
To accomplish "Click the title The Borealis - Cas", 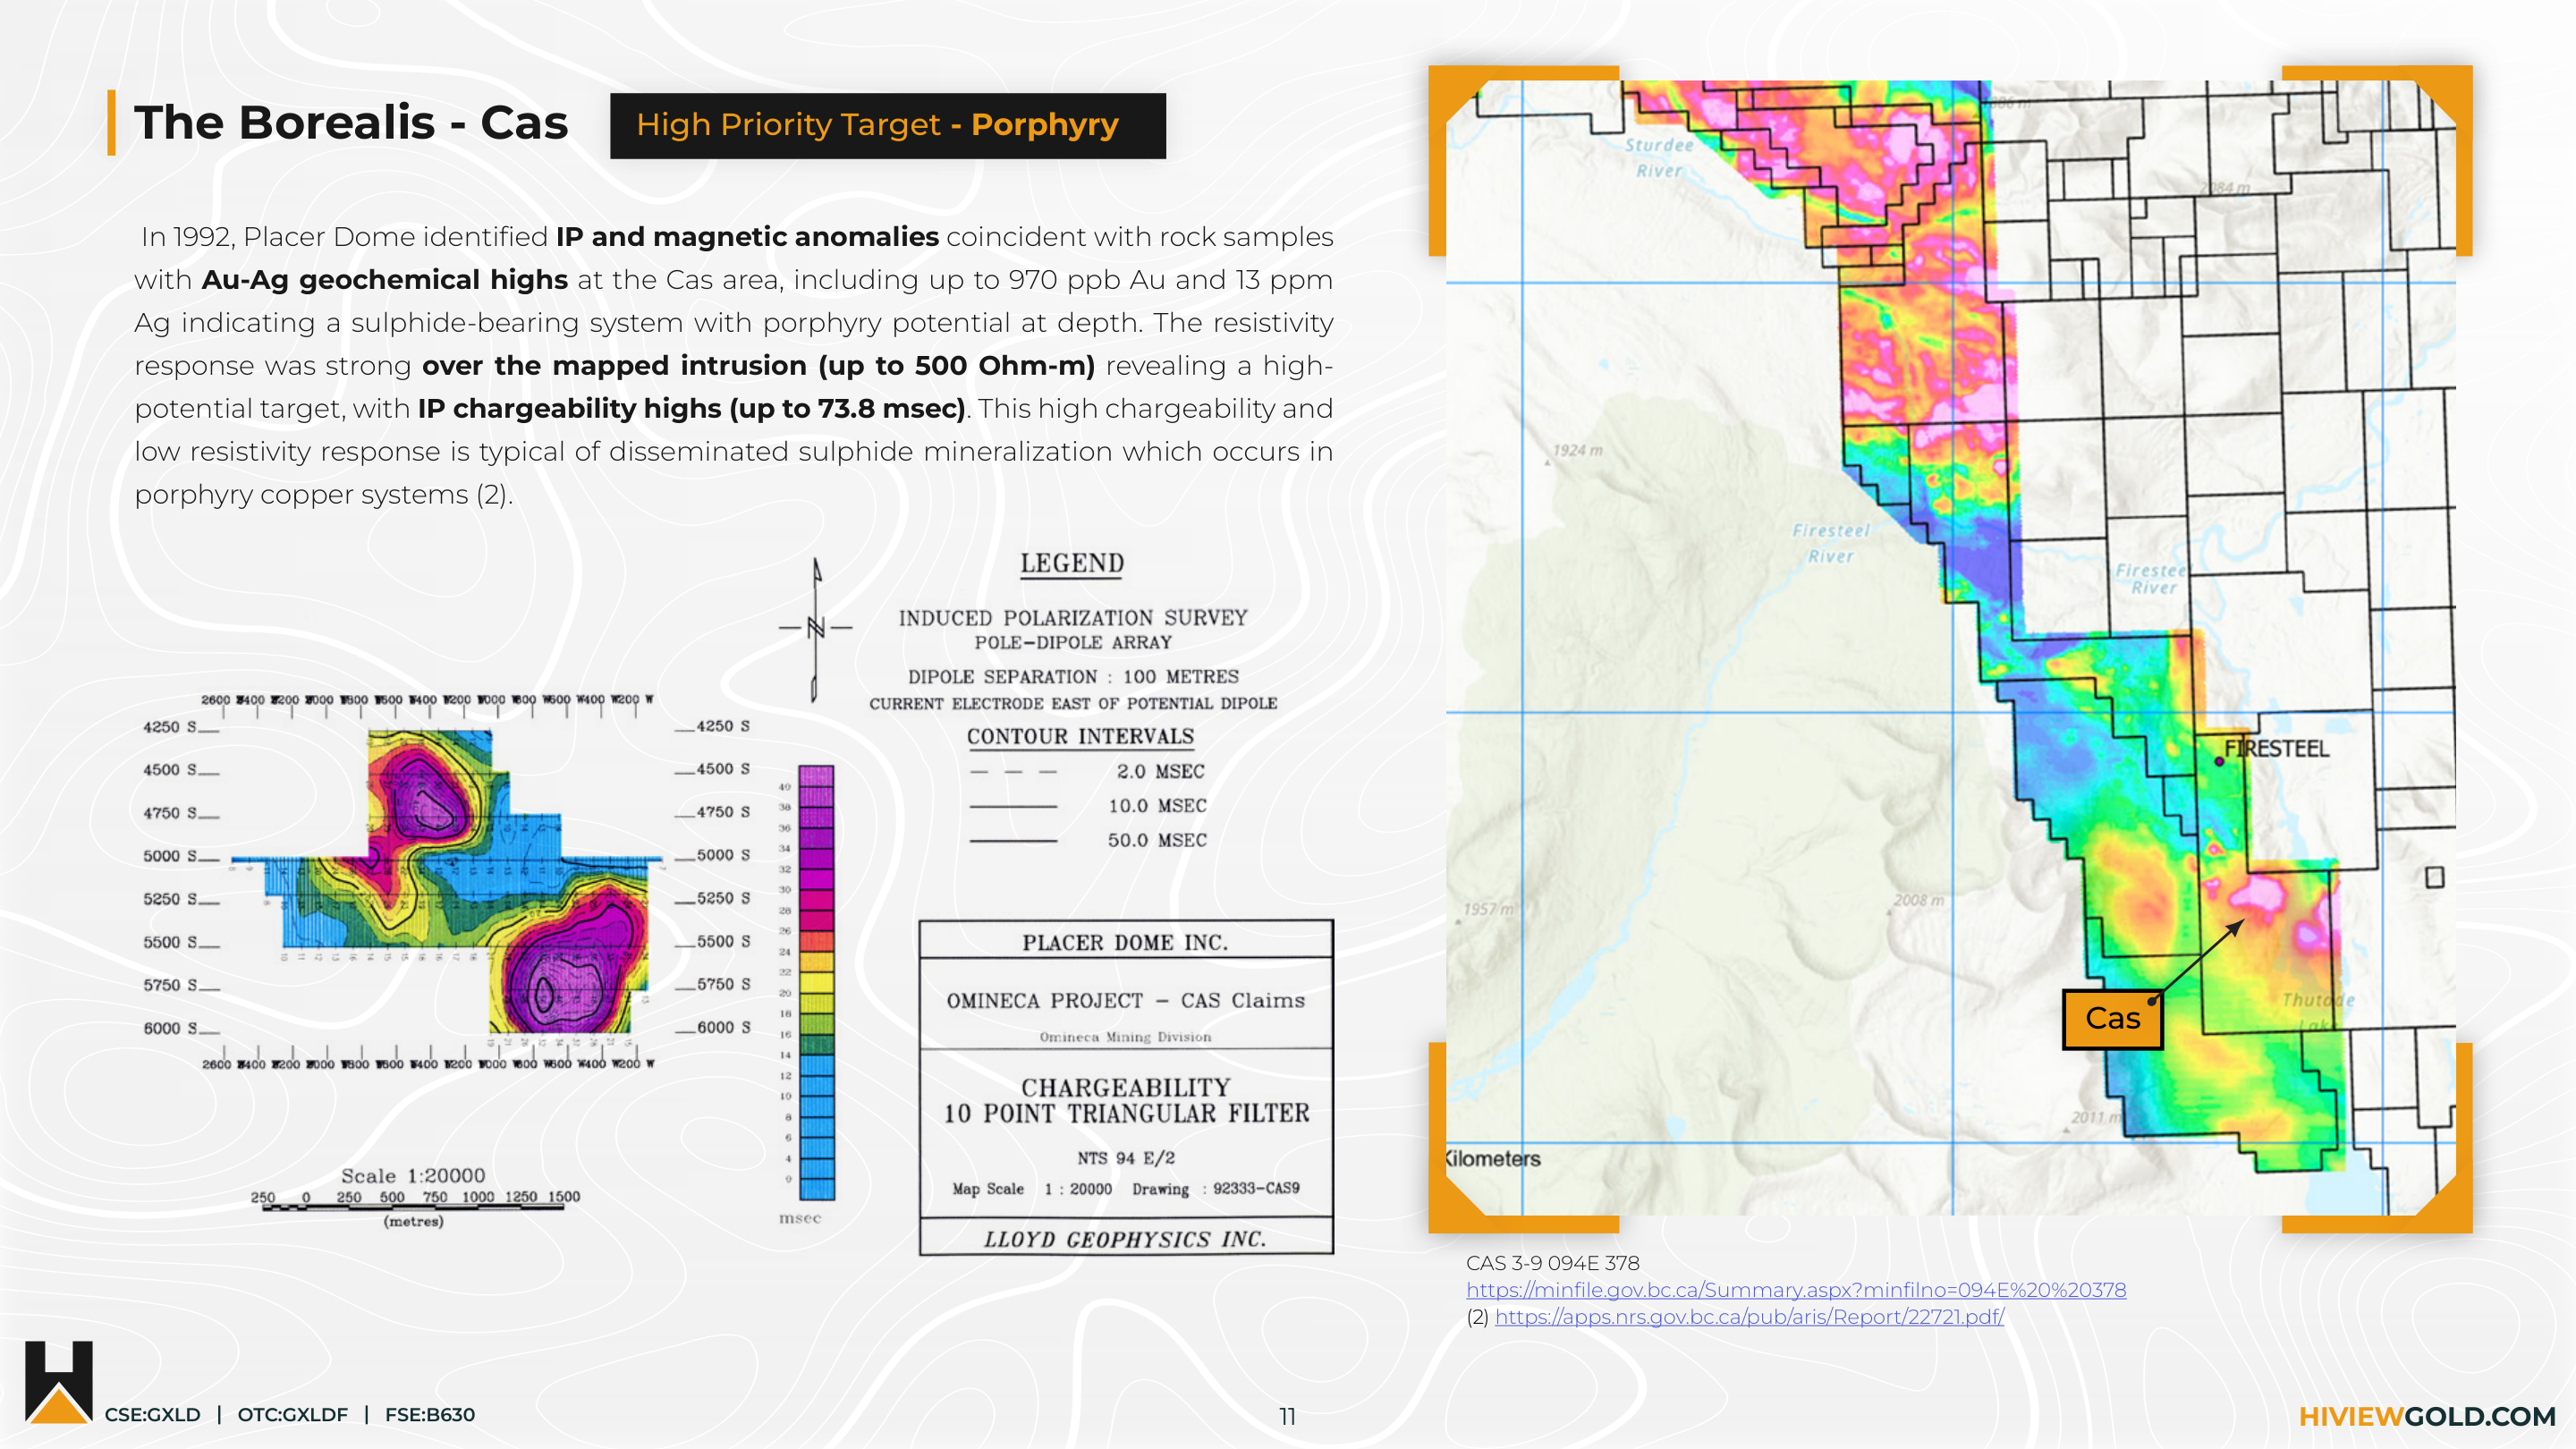I will tap(351, 122).
